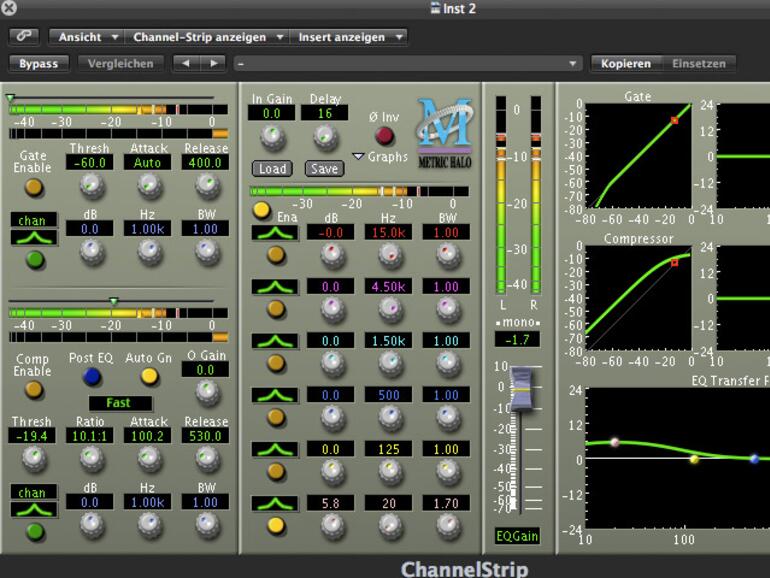Click the Vergleichen compare item
Screen dimensions: 770x578
(x=120, y=63)
